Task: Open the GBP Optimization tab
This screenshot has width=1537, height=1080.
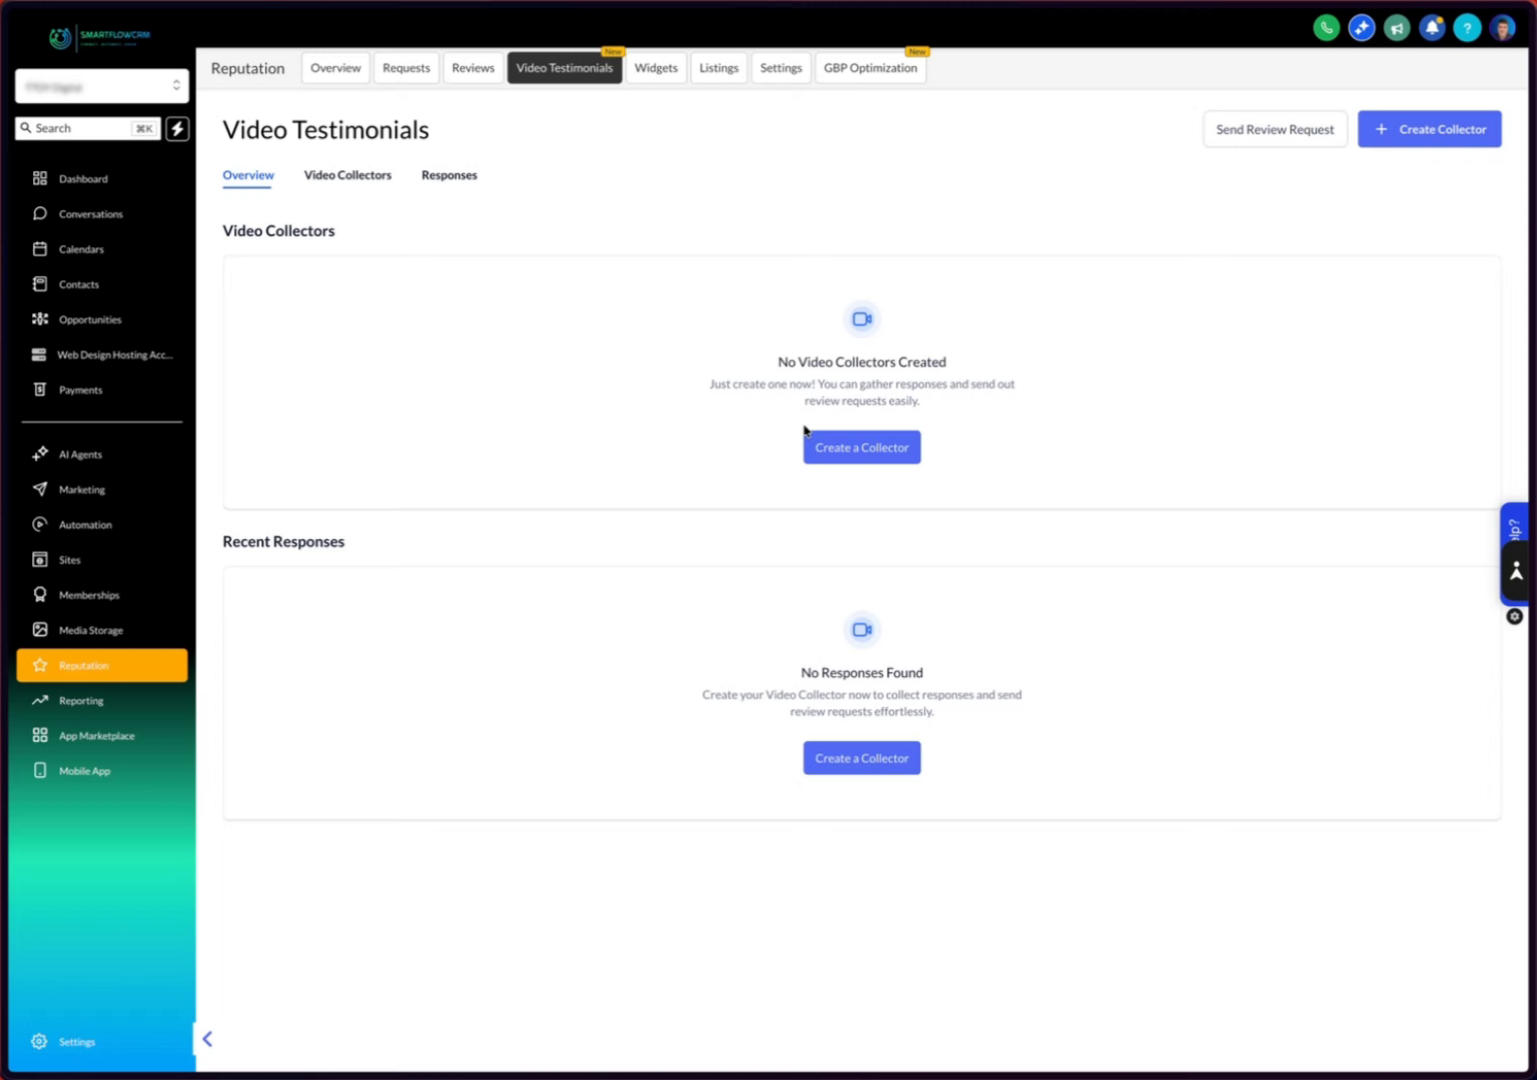Action: coord(870,68)
